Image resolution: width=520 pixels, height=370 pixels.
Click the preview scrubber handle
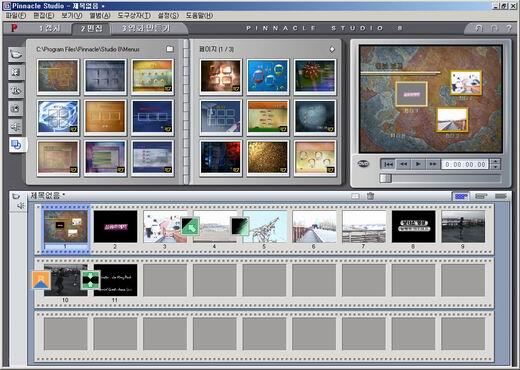point(385,178)
